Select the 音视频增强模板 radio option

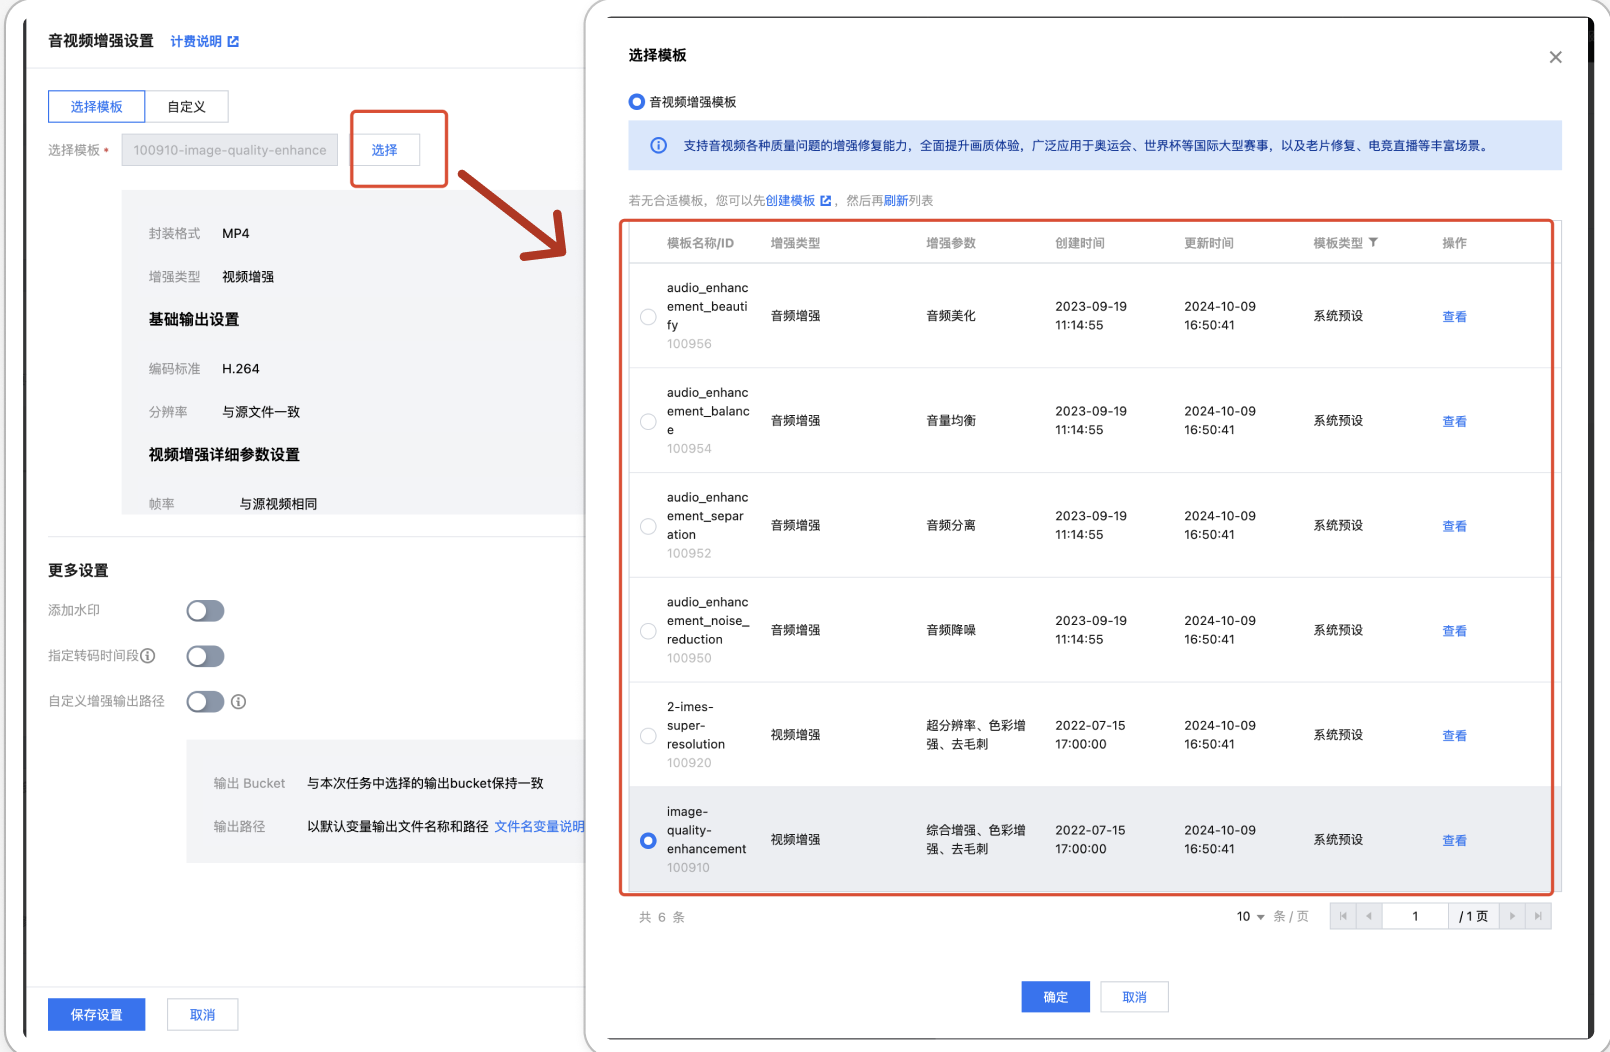coord(636,102)
